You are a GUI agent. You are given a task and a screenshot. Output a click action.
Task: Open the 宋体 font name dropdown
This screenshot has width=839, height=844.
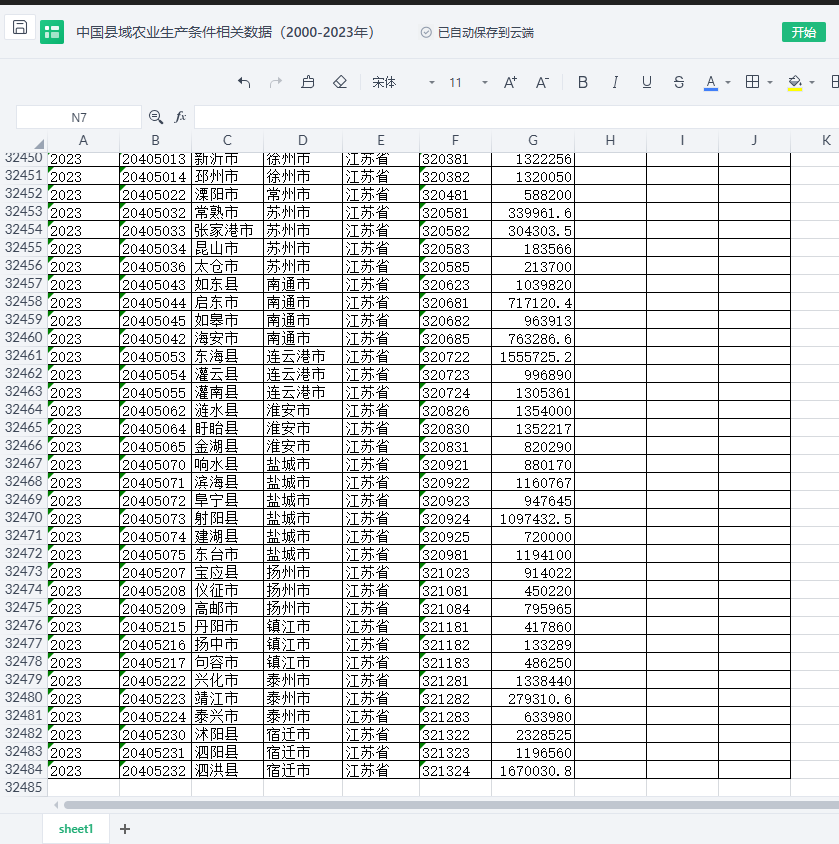pyautogui.click(x=403, y=82)
